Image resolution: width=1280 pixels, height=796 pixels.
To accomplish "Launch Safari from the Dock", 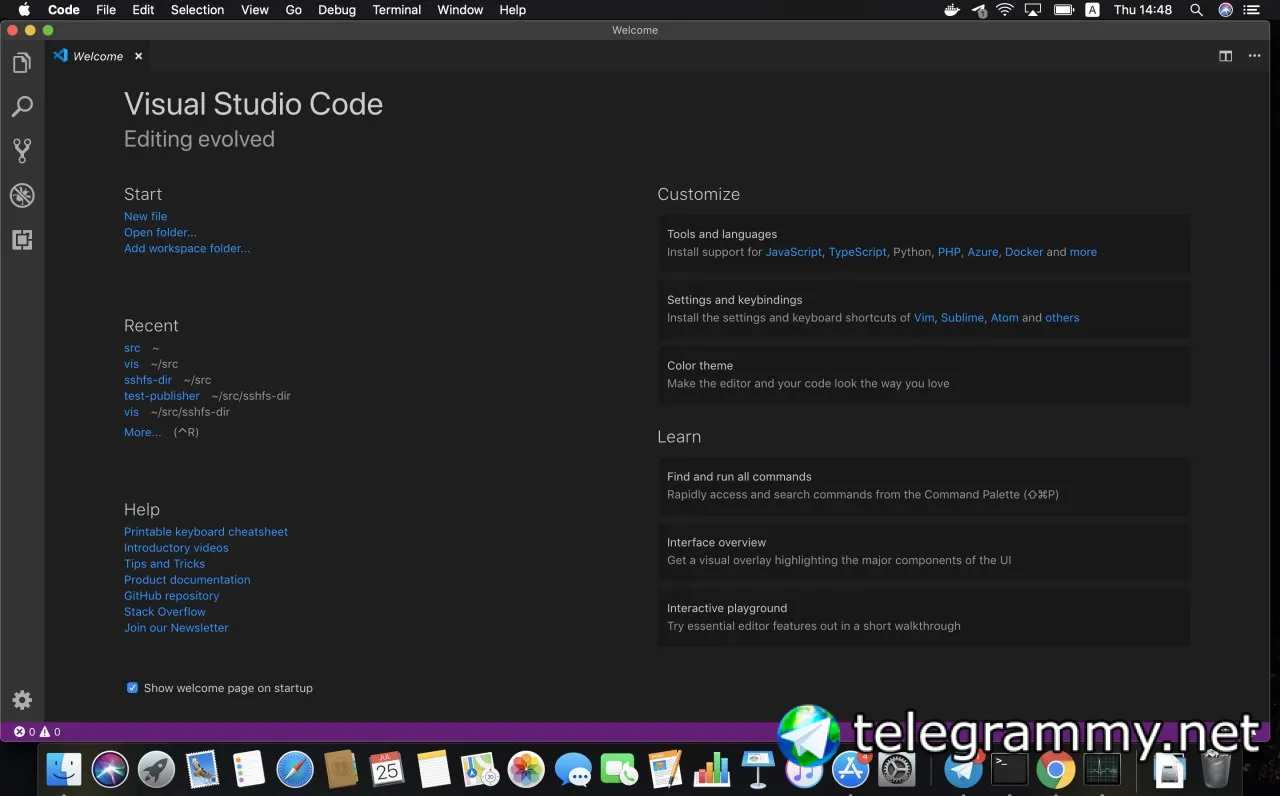I will click(x=295, y=769).
